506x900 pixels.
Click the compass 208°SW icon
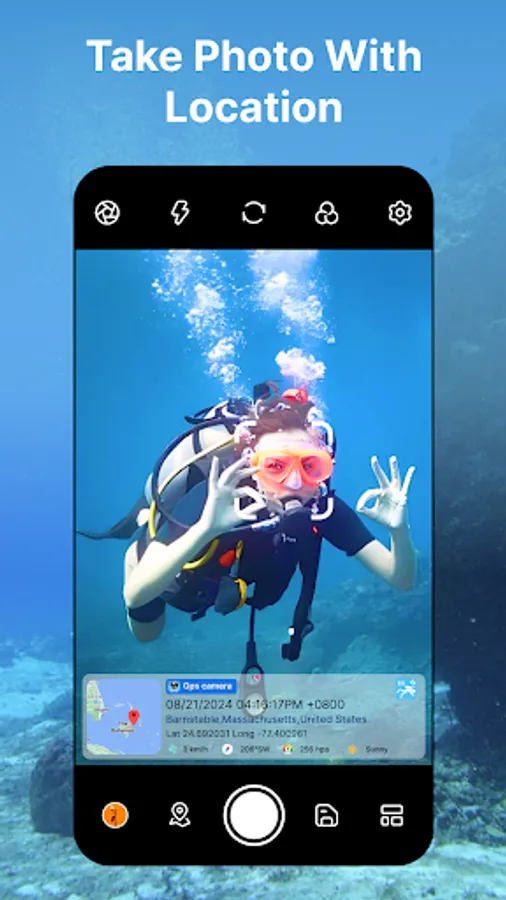tap(227, 749)
